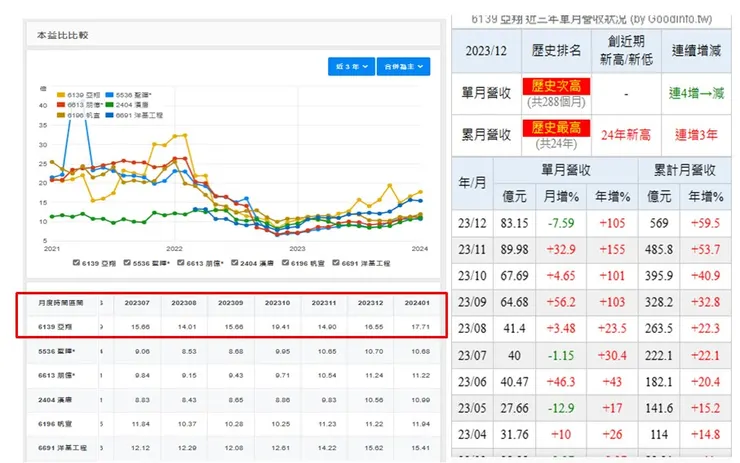Select the 202312 column header

pos(370,303)
